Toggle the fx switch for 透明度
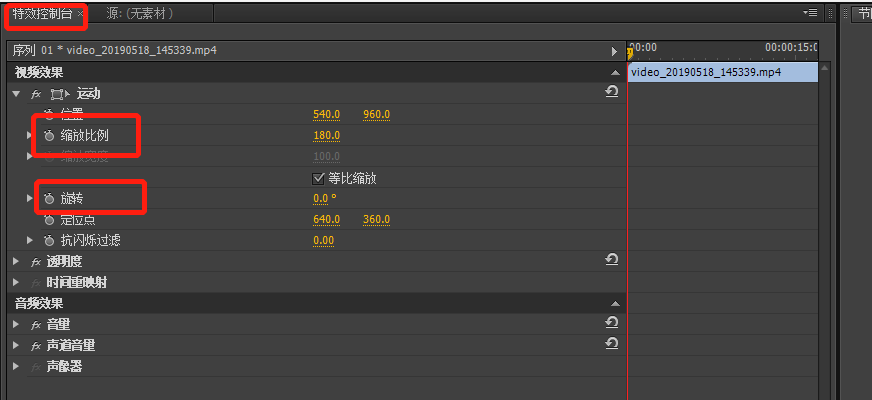This screenshot has height=400, width=872. [36, 261]
